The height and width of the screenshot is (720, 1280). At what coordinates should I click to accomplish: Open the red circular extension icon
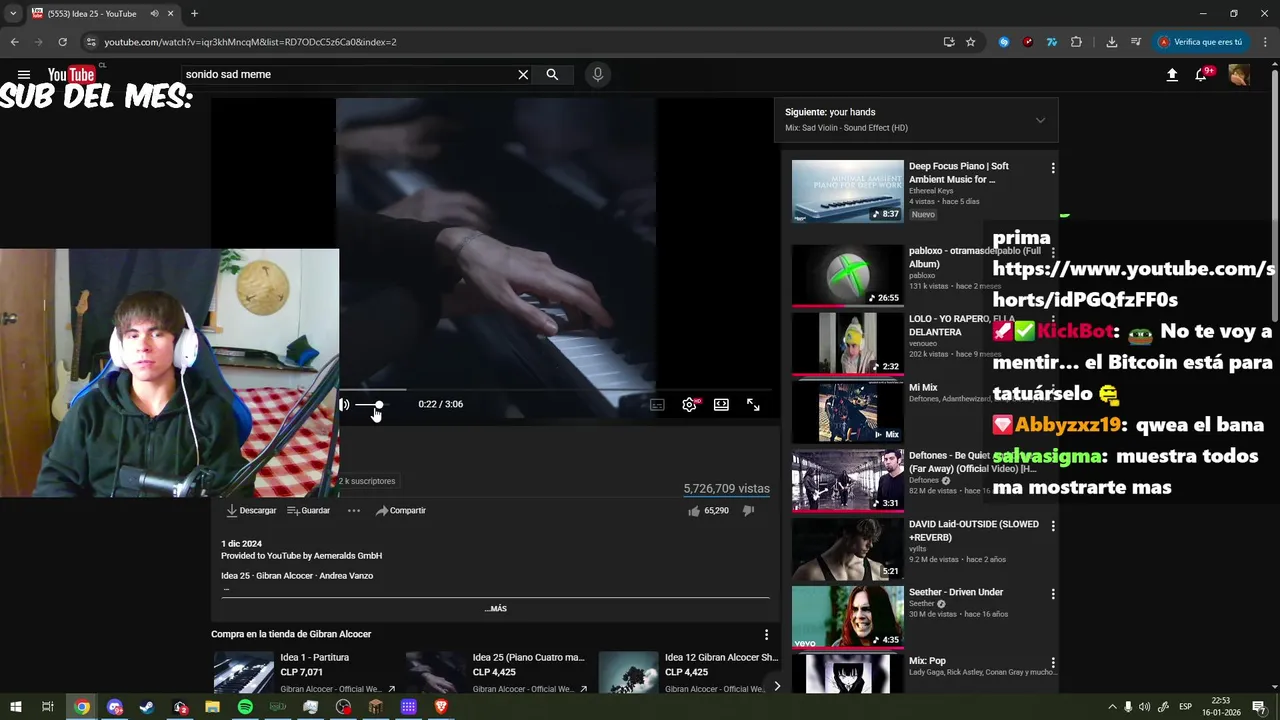coord(1028,42)
